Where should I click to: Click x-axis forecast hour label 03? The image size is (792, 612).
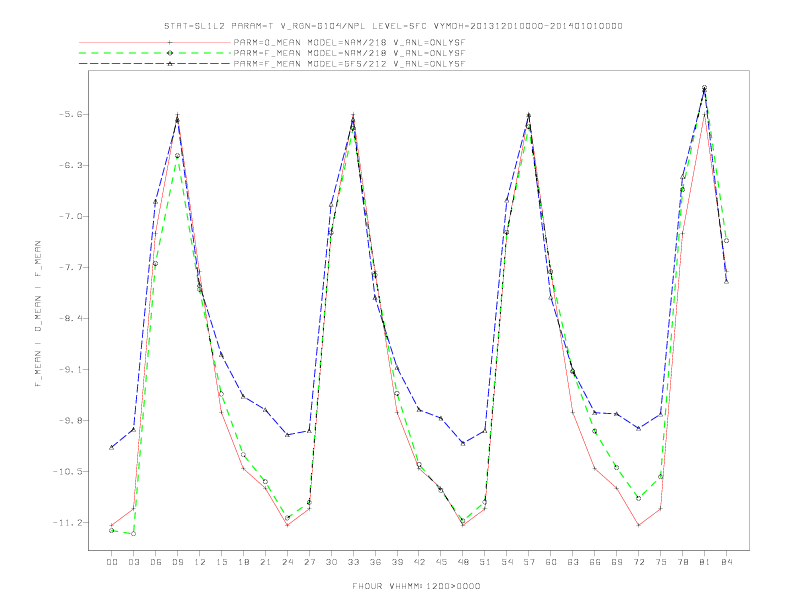pos(133,562)
